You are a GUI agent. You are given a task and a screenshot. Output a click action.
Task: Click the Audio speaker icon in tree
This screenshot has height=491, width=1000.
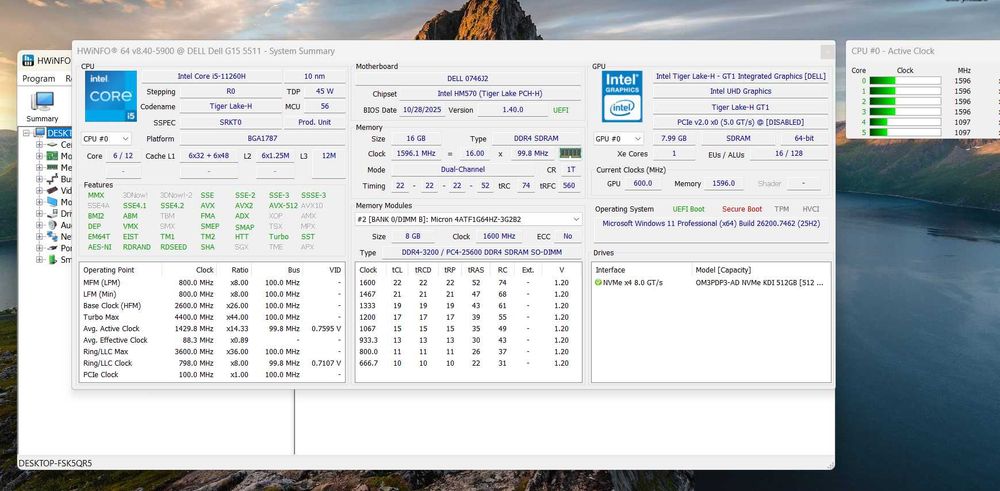[x=52, y=225]
